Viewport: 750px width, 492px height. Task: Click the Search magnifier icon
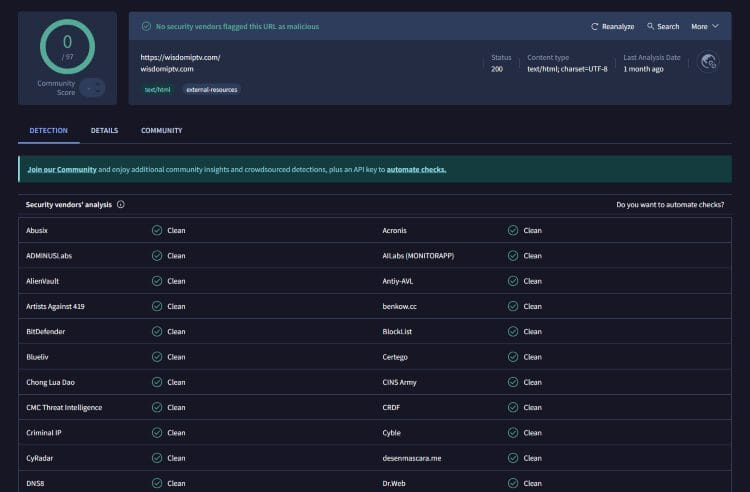point(650,27)
